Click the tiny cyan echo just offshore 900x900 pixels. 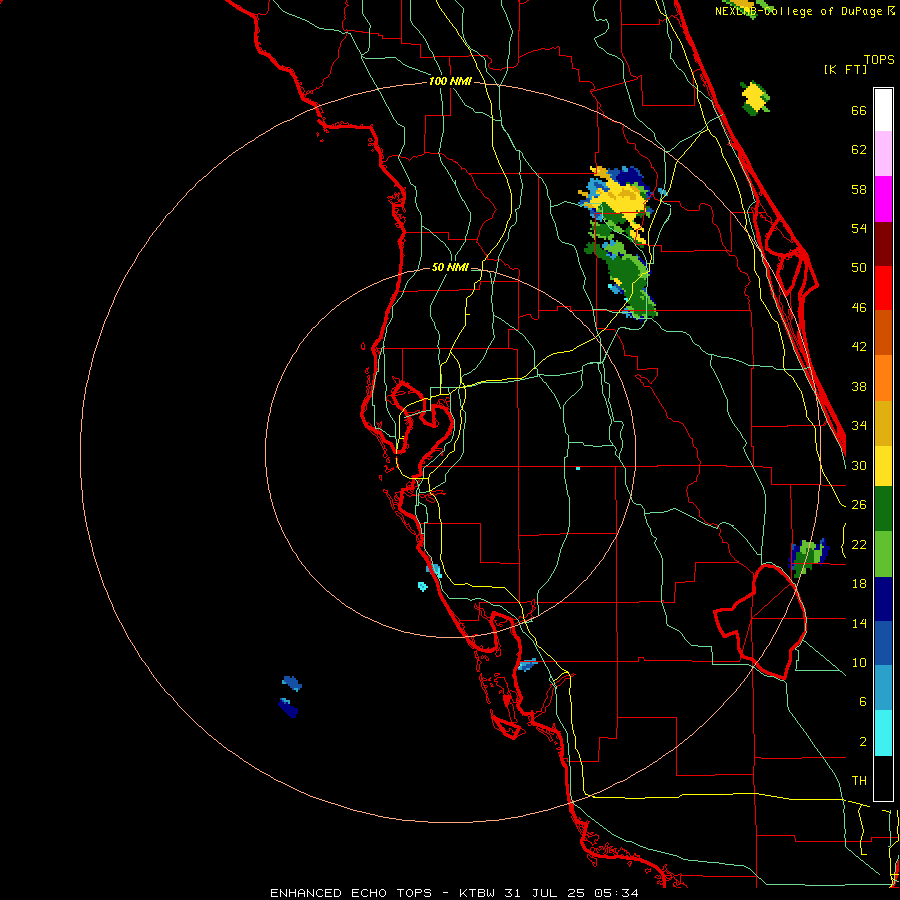422,586
